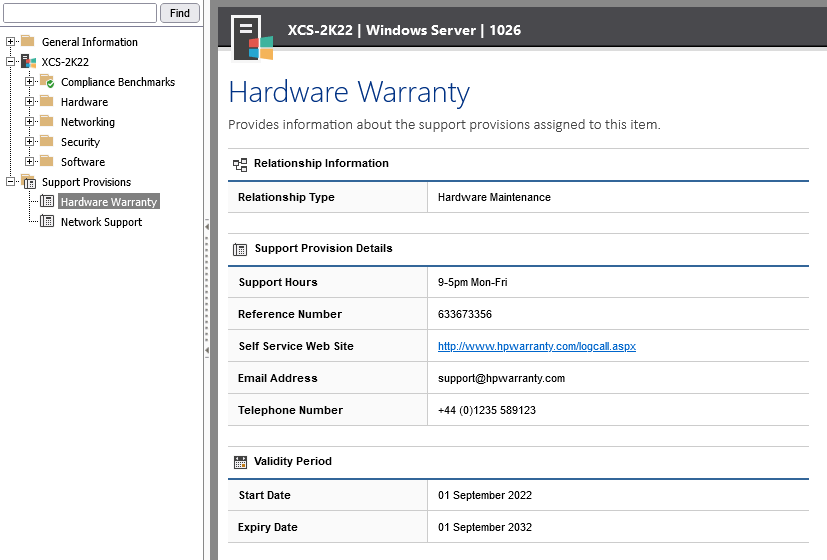The width and height of the screenshot is (827, 560).
Task: Click reference number 633673356
Action: [465, 314]
